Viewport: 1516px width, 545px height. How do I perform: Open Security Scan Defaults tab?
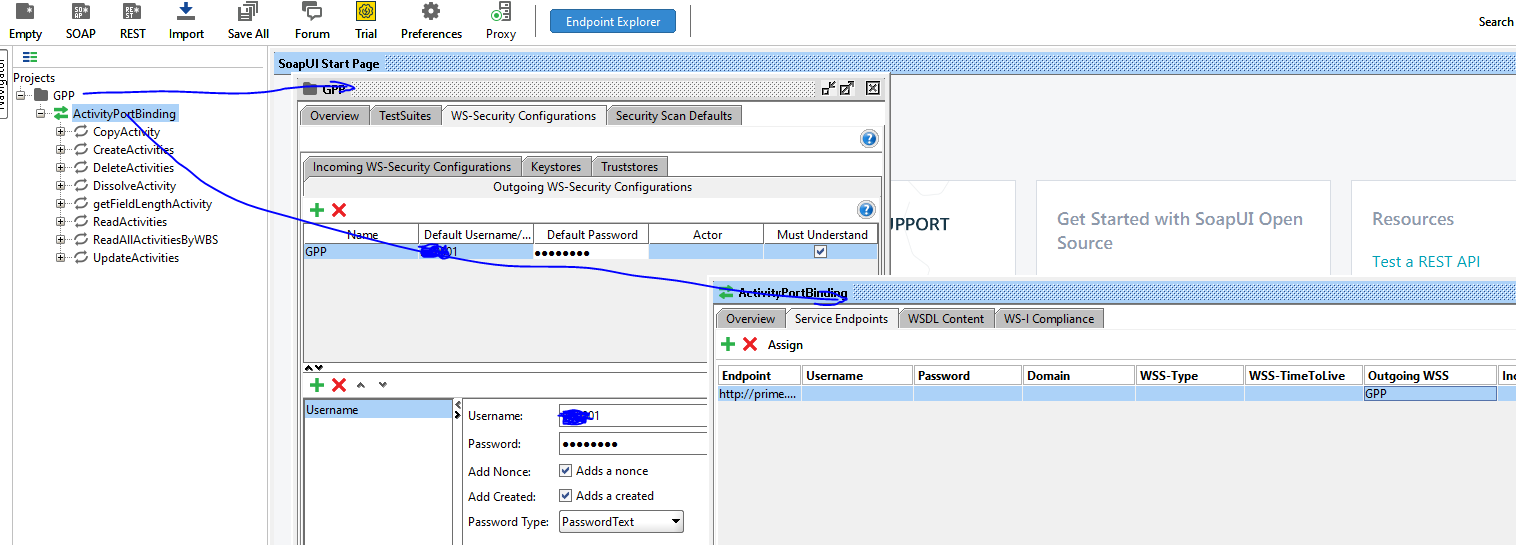pos(674,116)
